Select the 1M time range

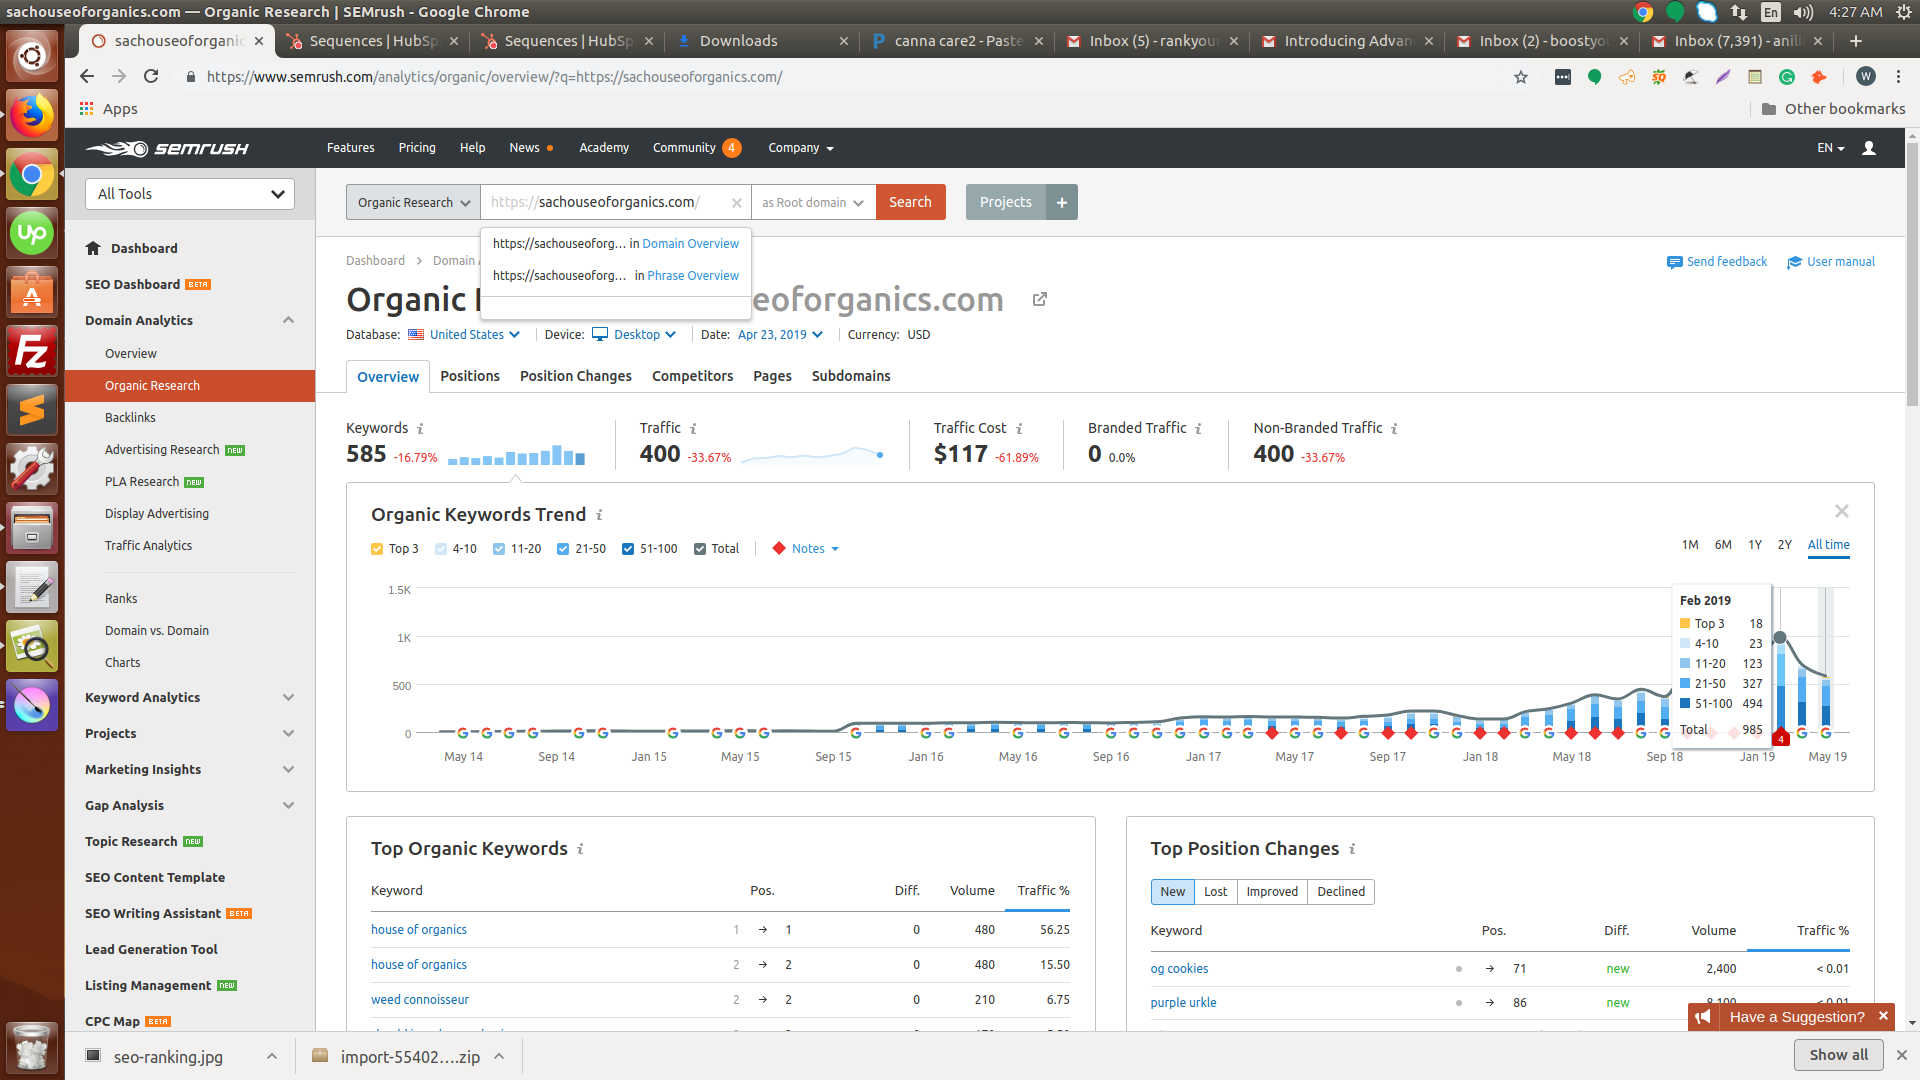(x=1690, y=545)
